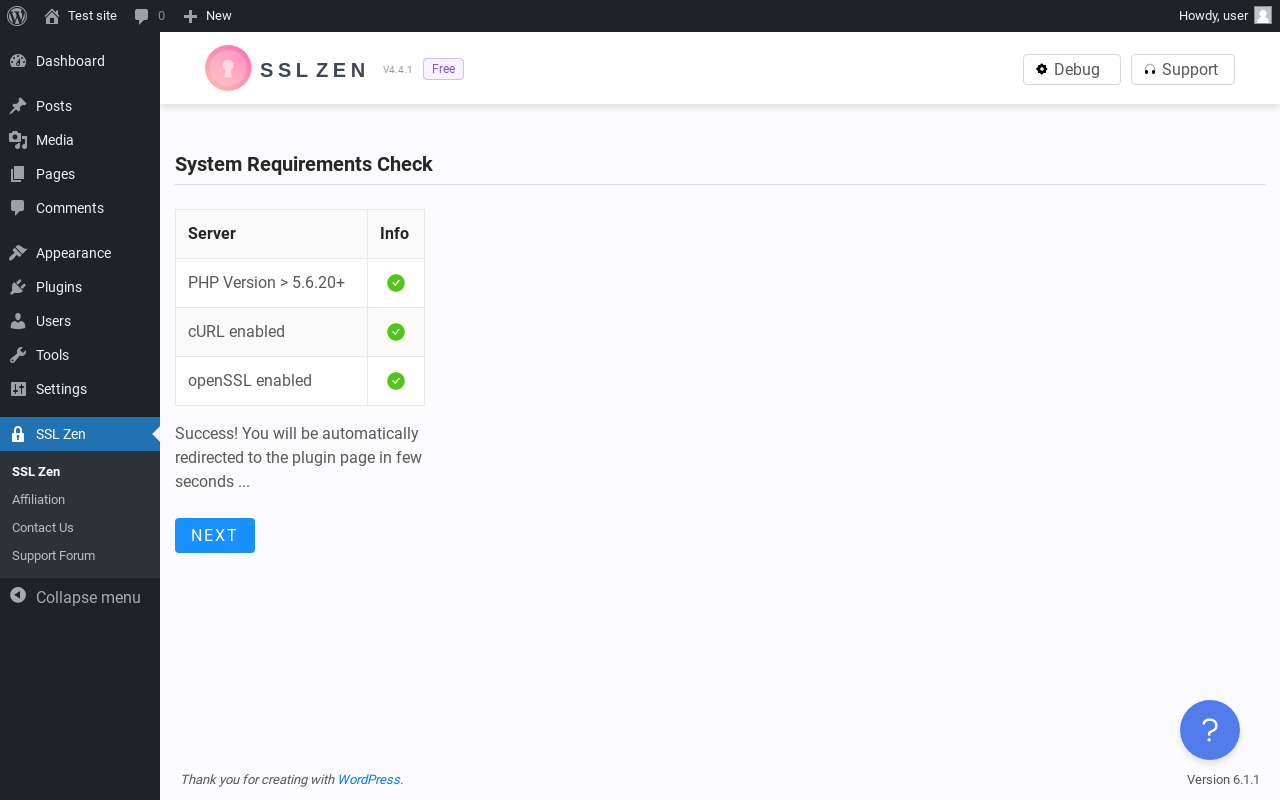This screenshot has height=800, width=1280.
Task: Click the System Requirements Check heading
Action: coord(304,164)
